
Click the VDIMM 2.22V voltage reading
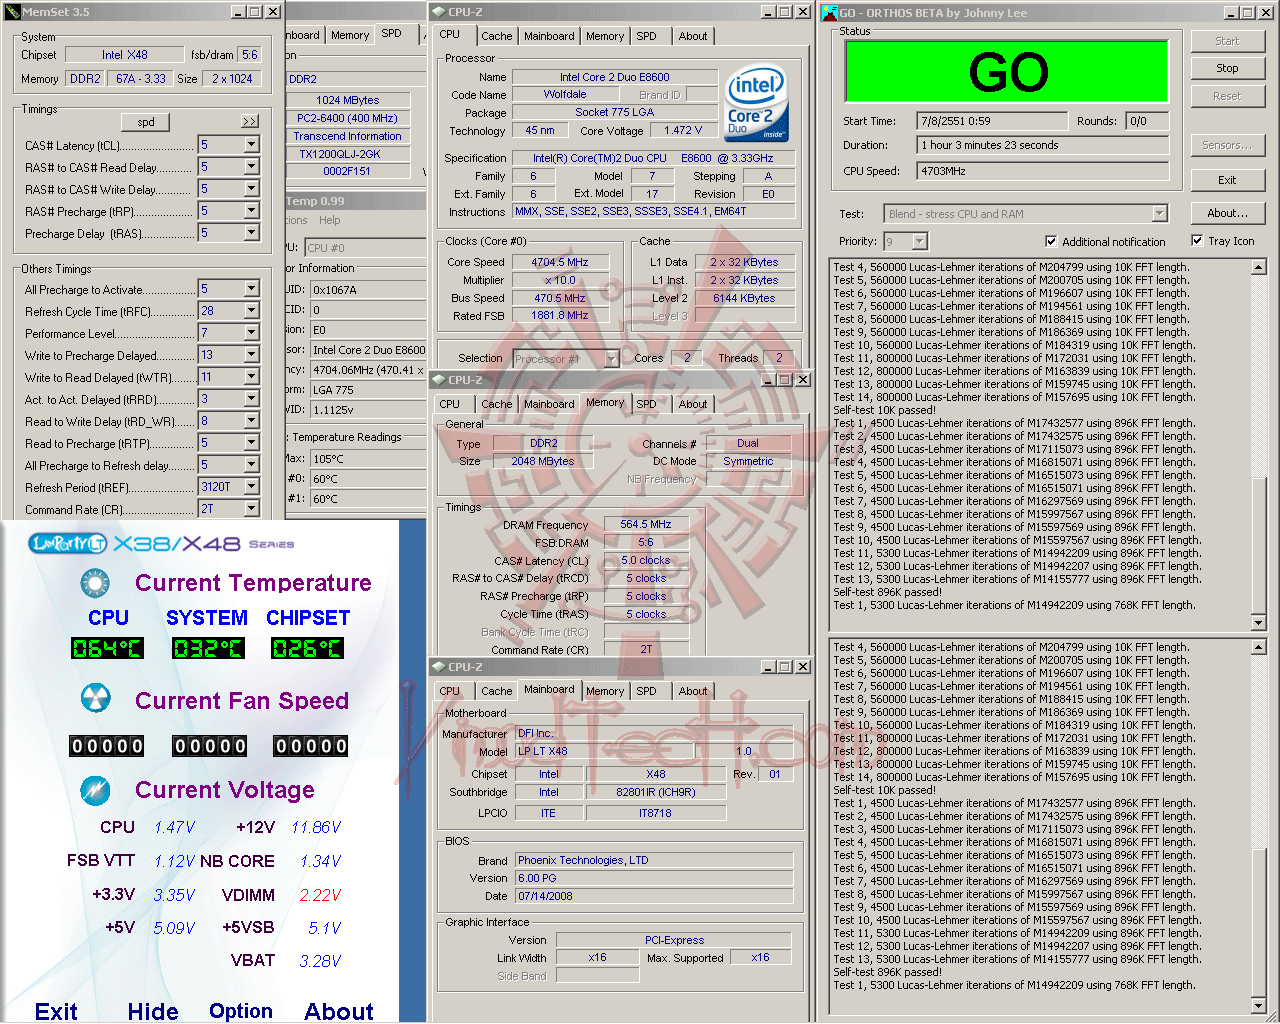pyautogui.click(x=321, y=895)
